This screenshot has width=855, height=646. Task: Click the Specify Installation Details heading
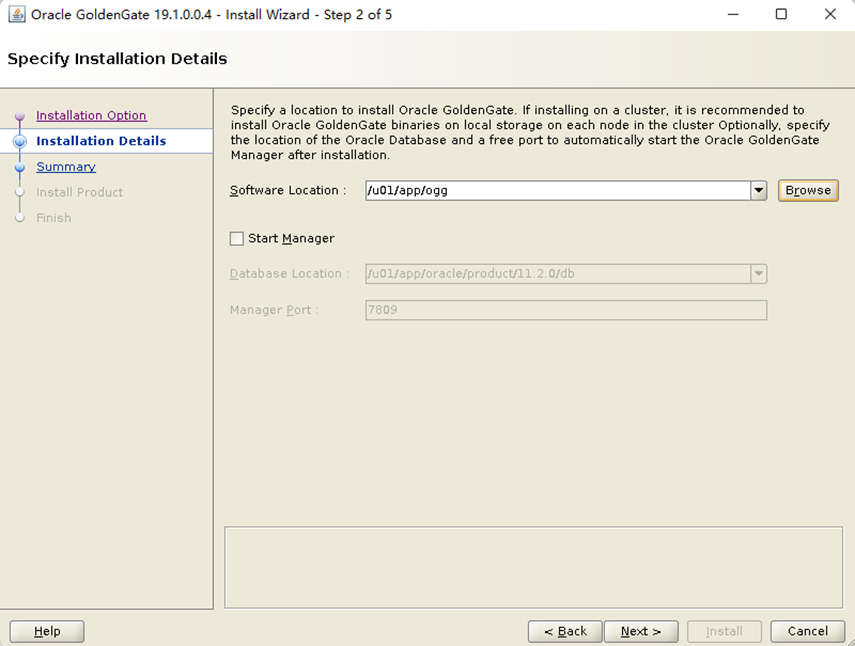117,59
